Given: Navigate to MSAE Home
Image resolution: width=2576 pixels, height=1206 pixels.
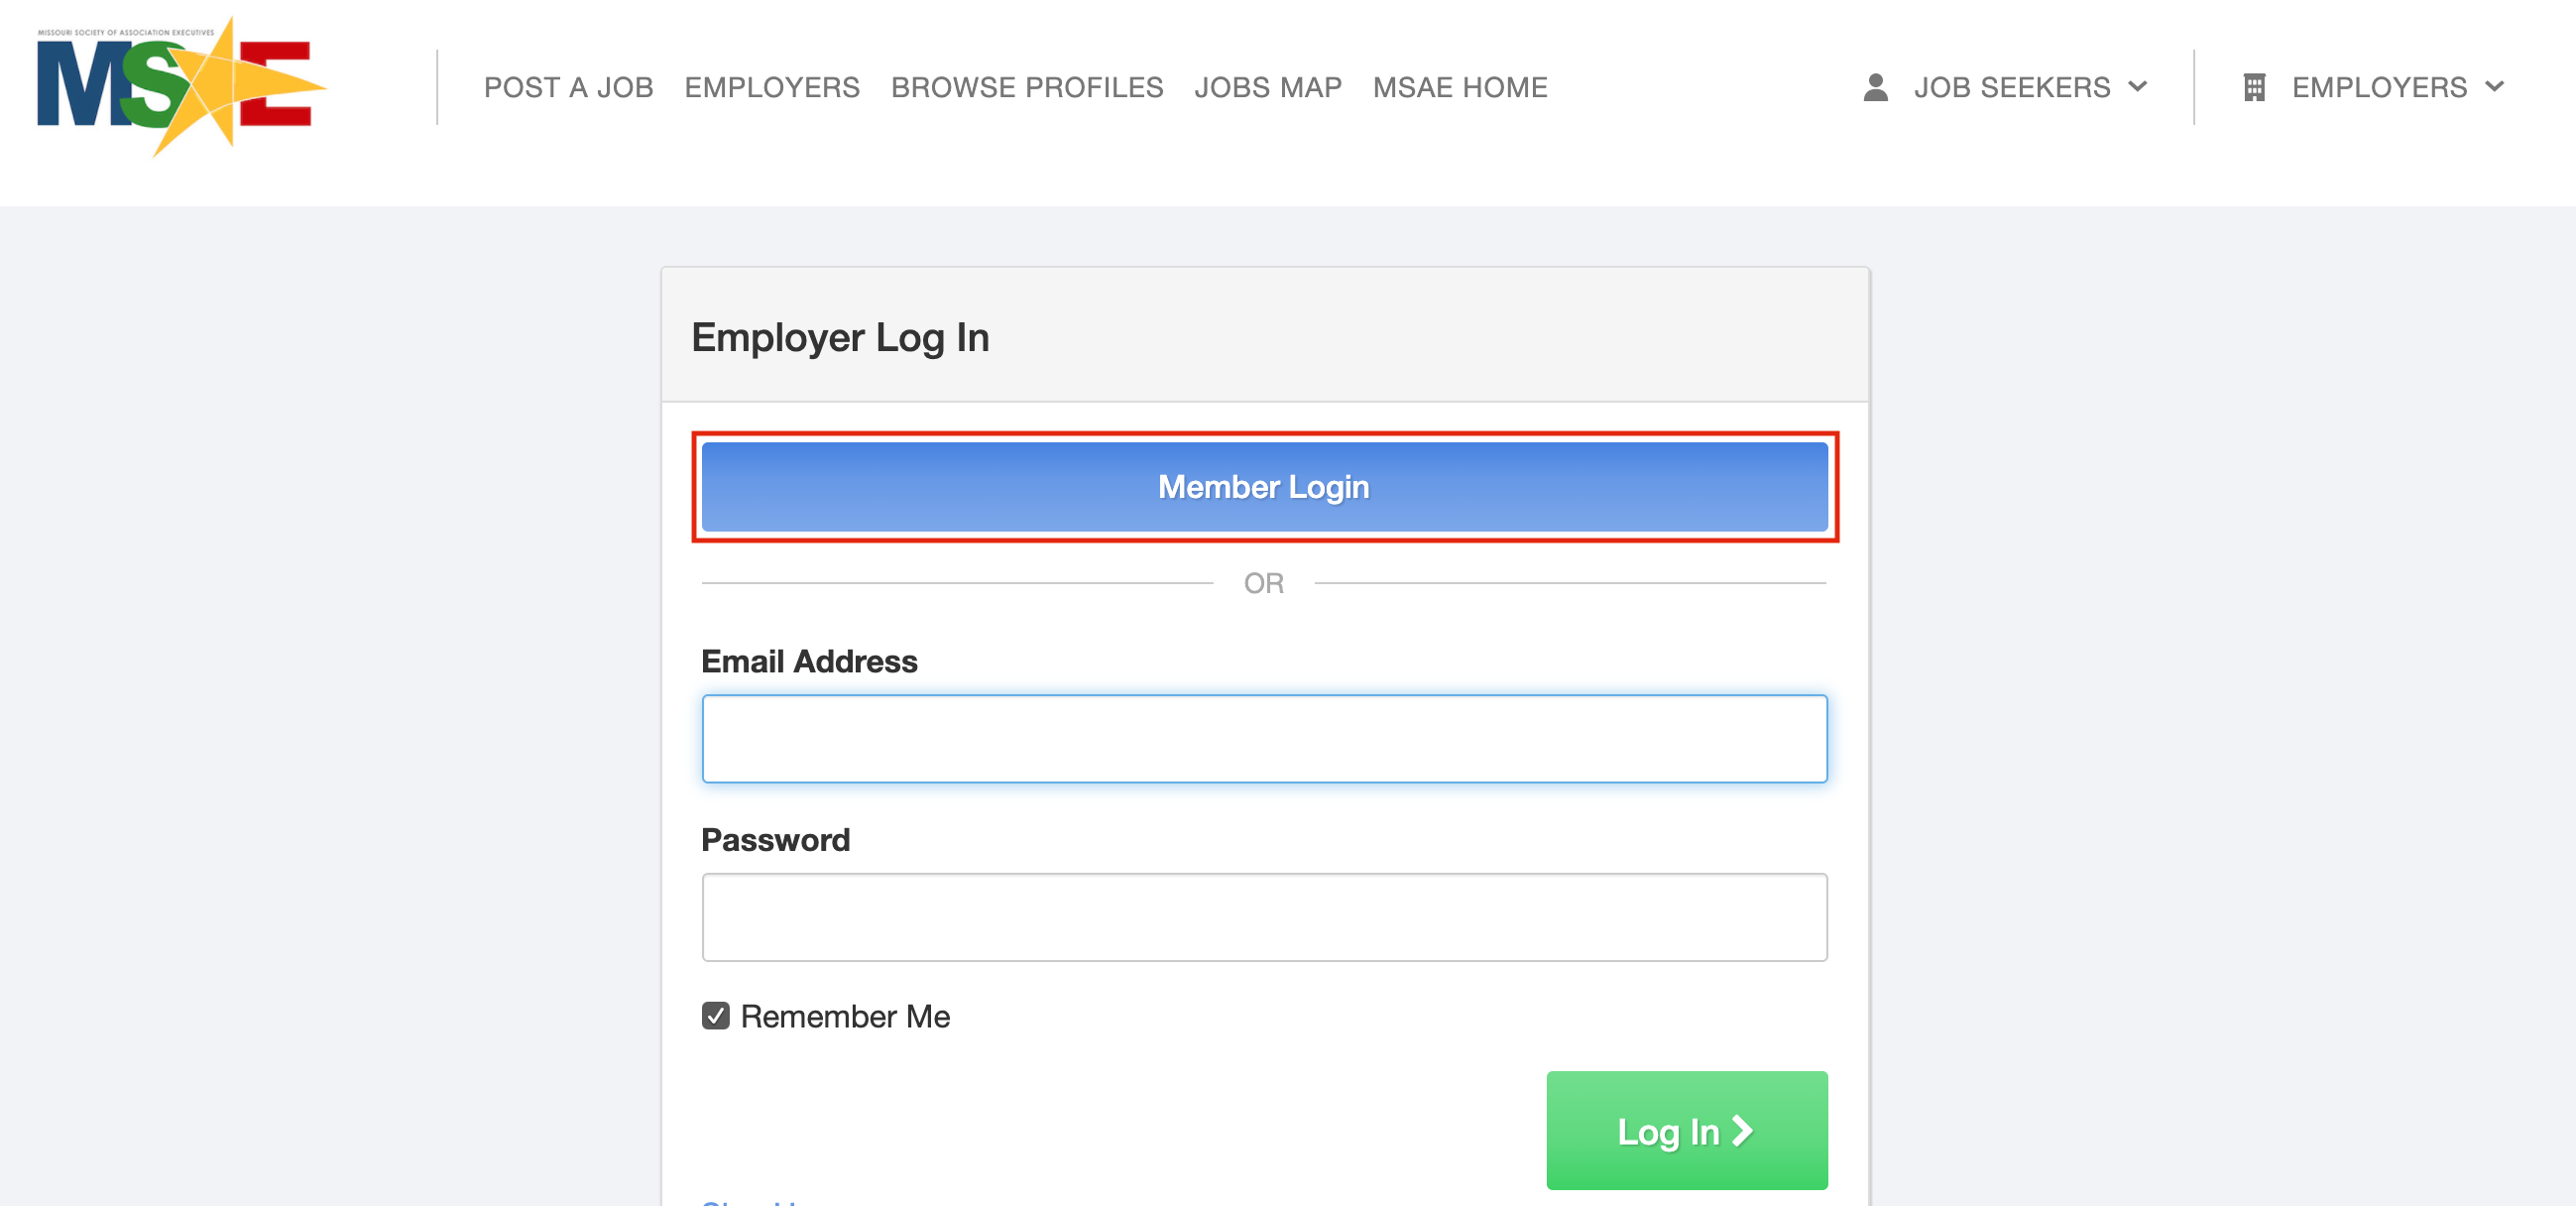Looking at the screenshot, I should [1459, 87].
